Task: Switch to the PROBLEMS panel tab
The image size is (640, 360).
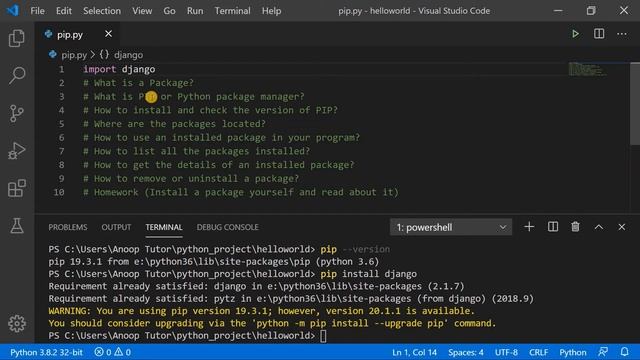Action: point(68,227)
